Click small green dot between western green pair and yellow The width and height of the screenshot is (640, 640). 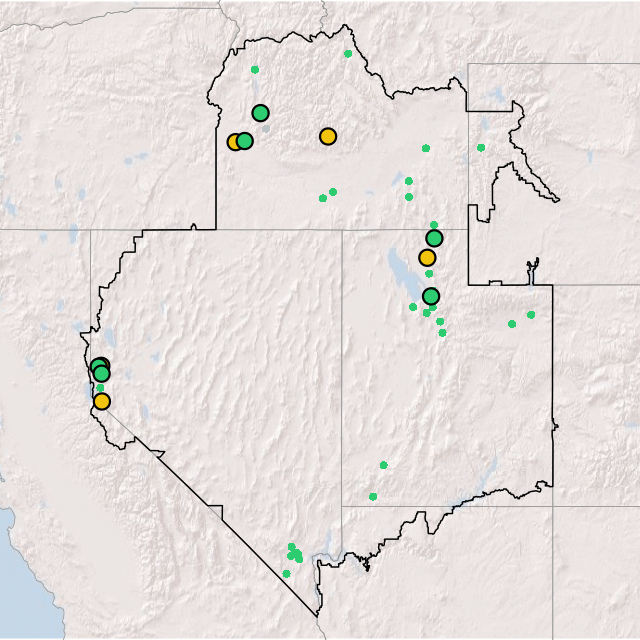click(100, 388)
